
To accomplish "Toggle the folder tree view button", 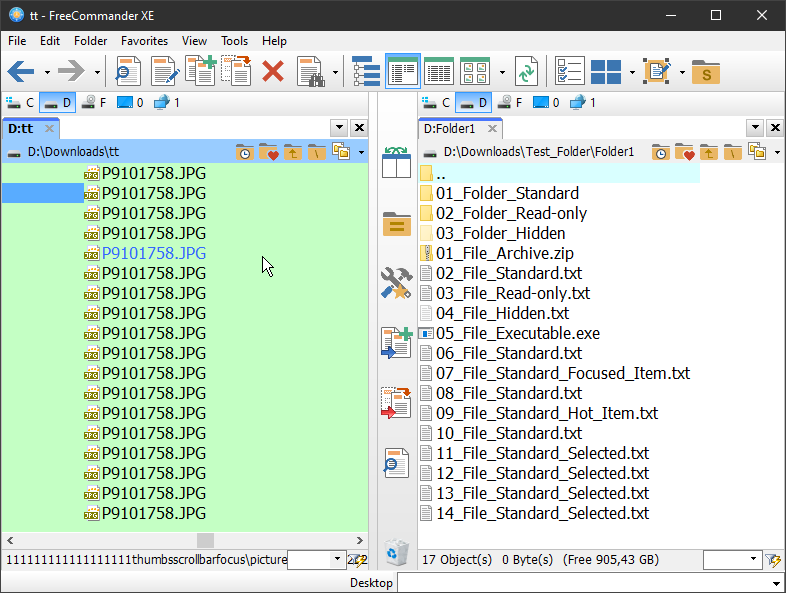I will 367,71.
